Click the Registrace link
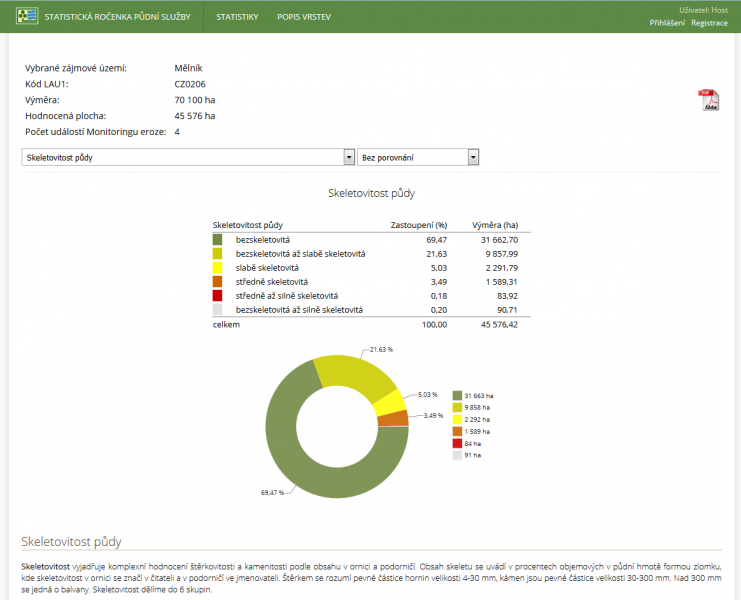741x600 pixels. [x=709, y=22]
